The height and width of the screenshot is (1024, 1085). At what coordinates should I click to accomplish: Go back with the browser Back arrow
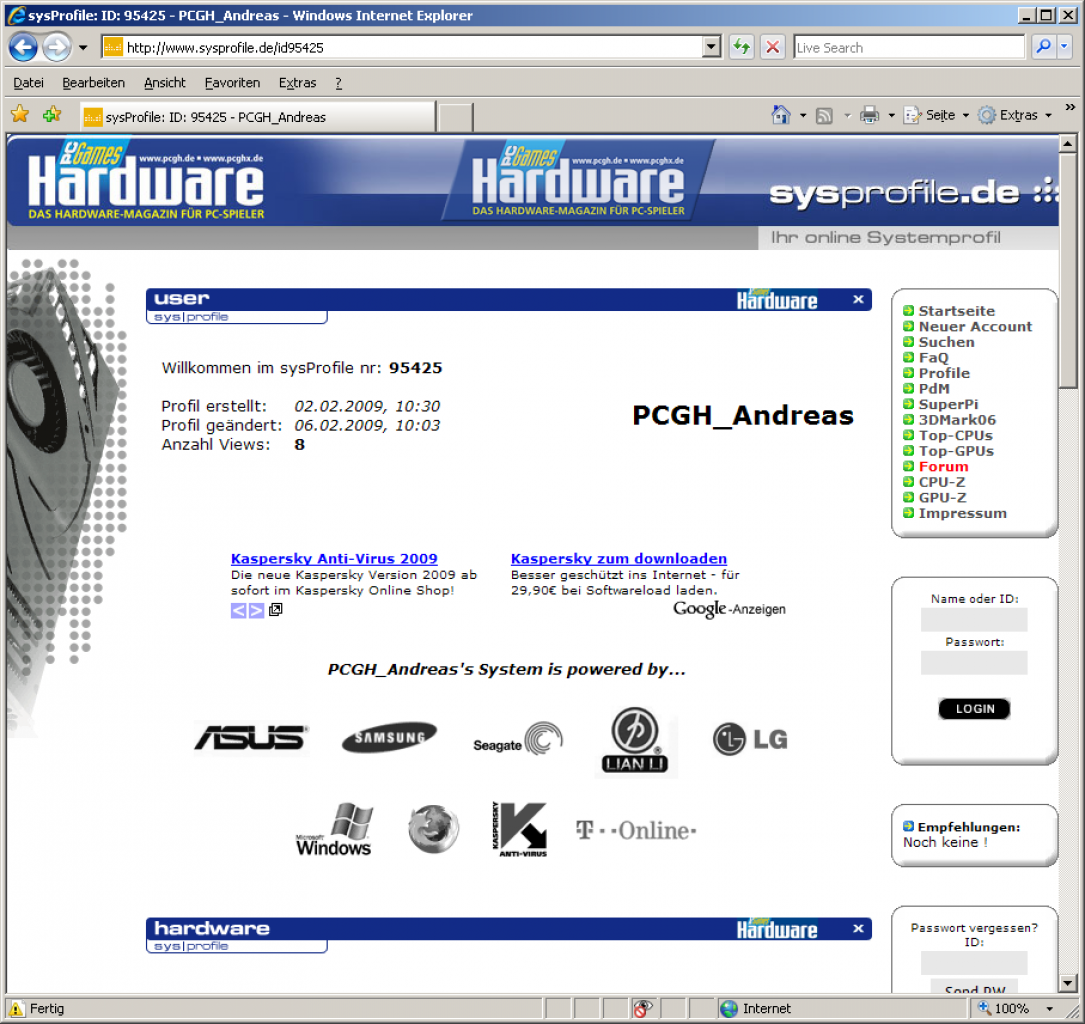pyautogui.click(x=24, y=47)
